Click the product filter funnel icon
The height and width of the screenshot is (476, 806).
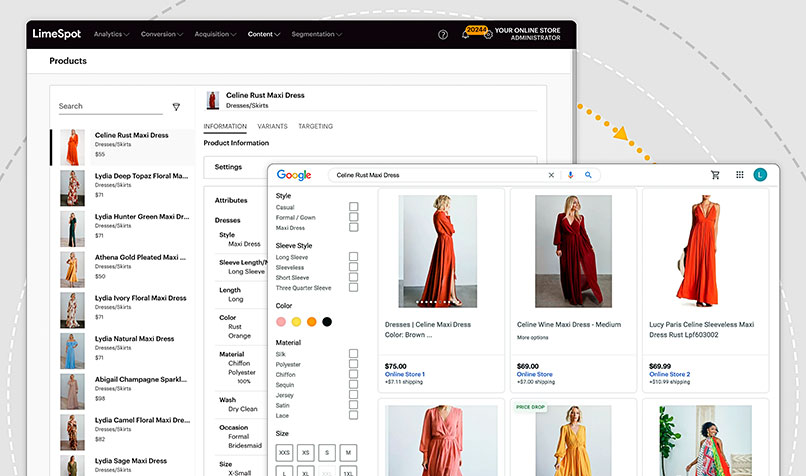coord(176,107)
